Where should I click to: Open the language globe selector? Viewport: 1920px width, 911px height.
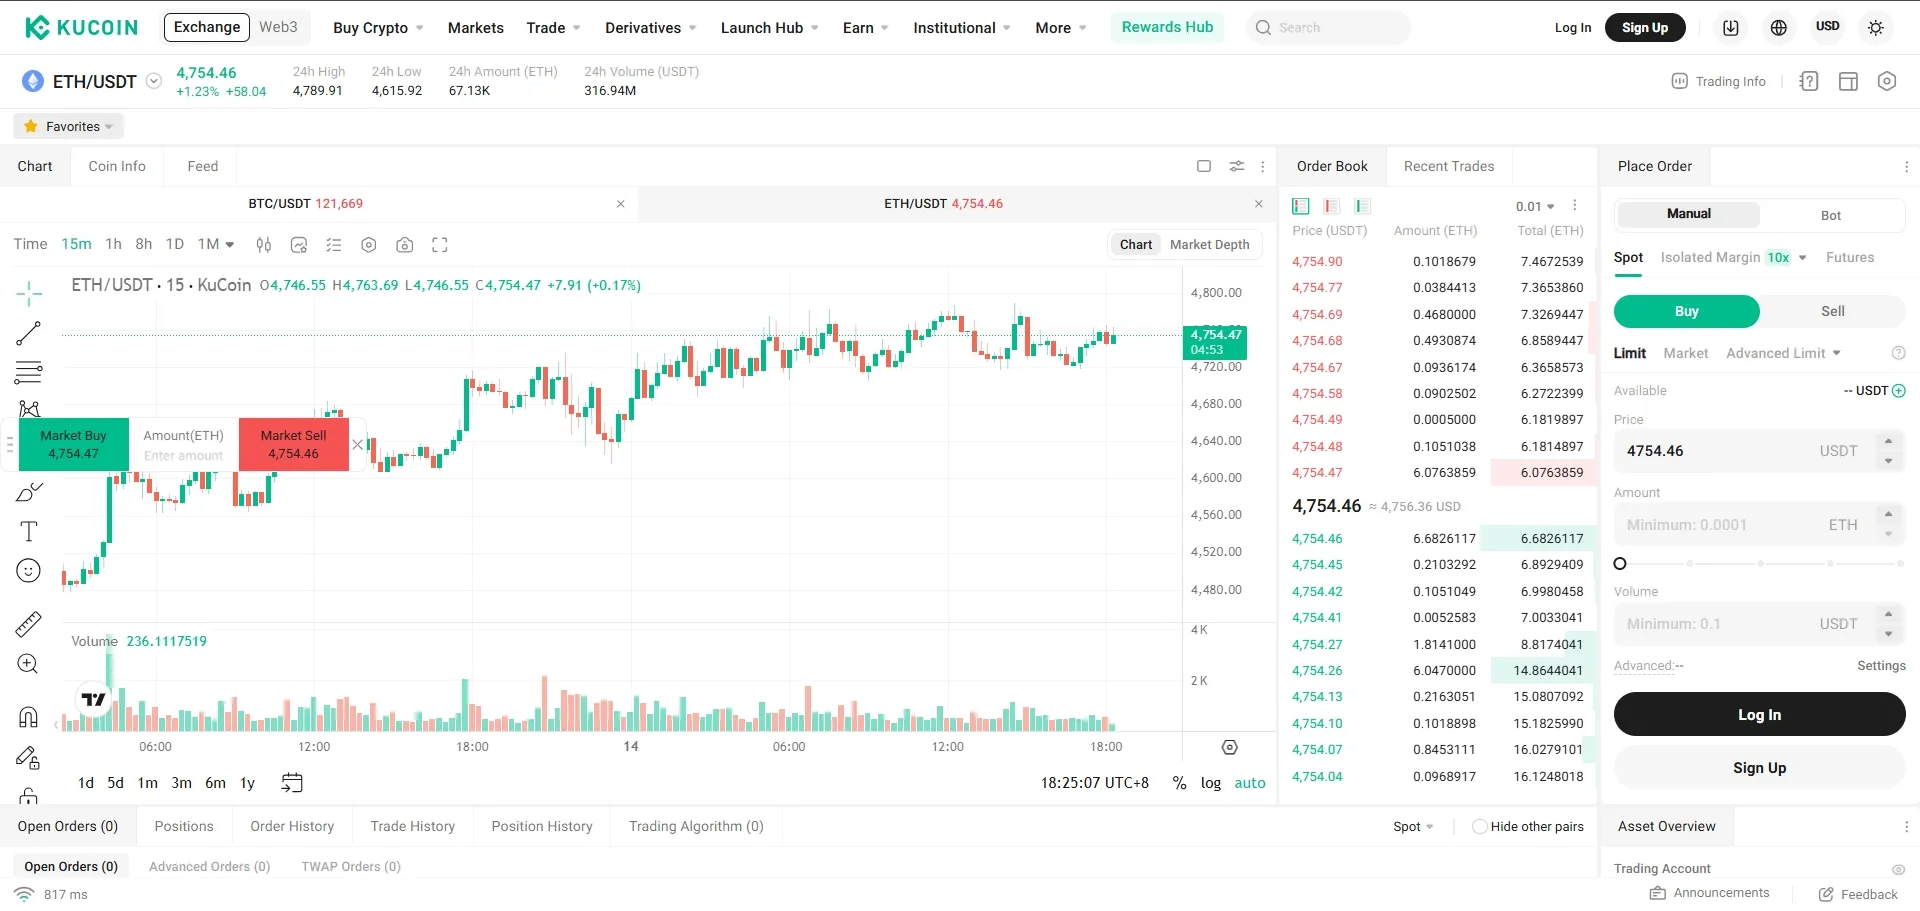[1779, 28]
